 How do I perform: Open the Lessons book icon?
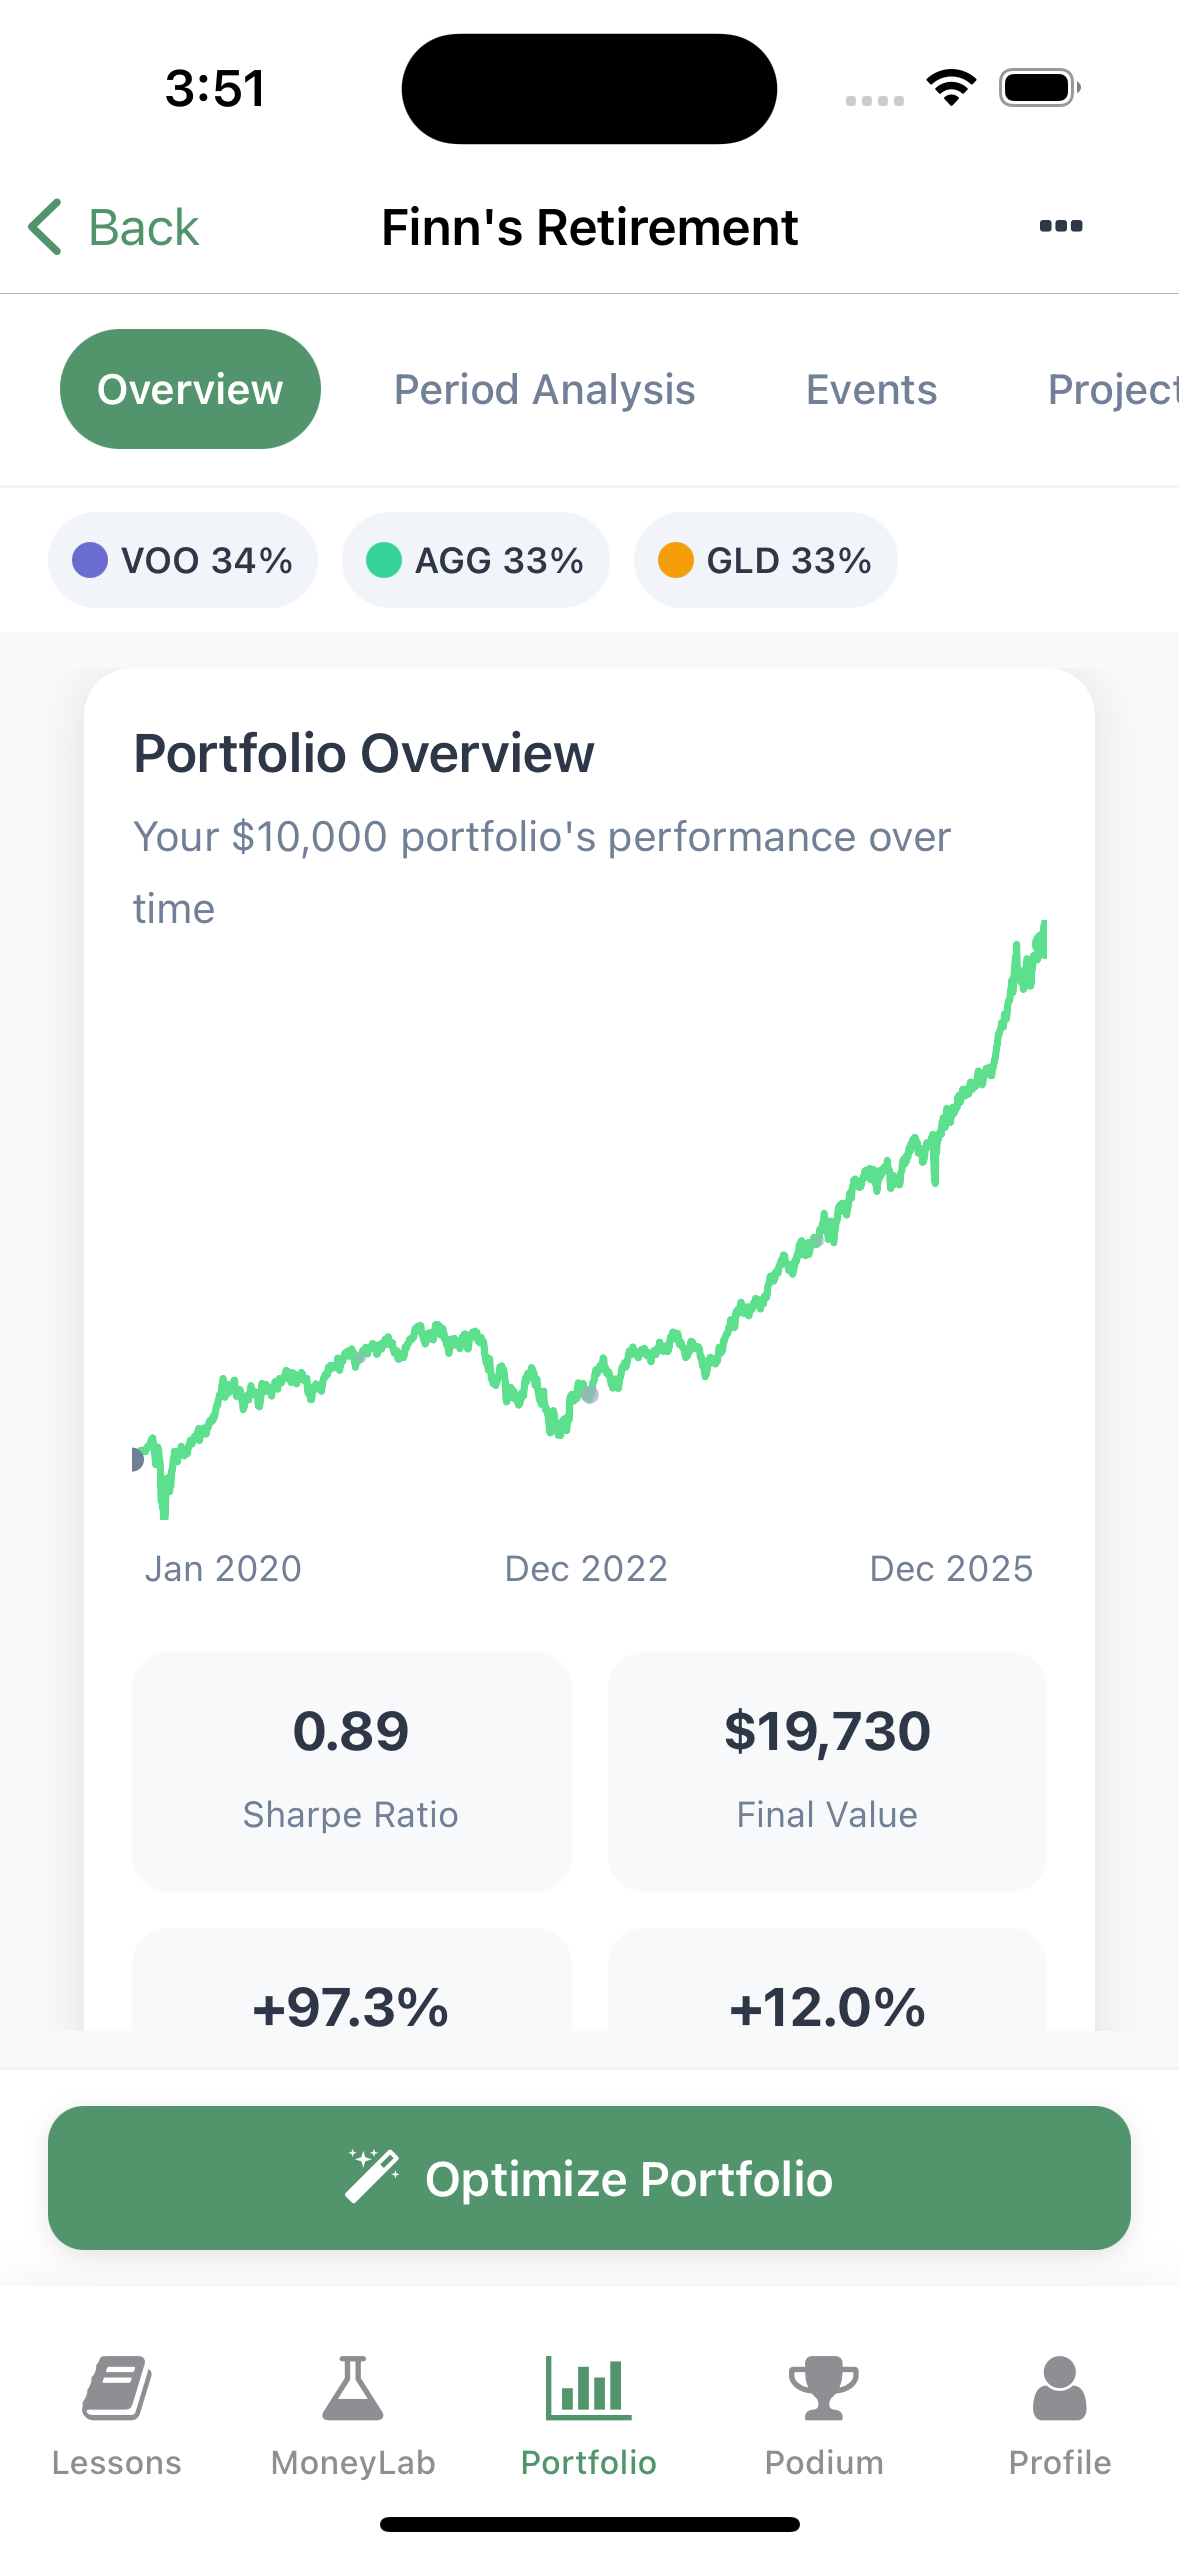coord(117,2388)
